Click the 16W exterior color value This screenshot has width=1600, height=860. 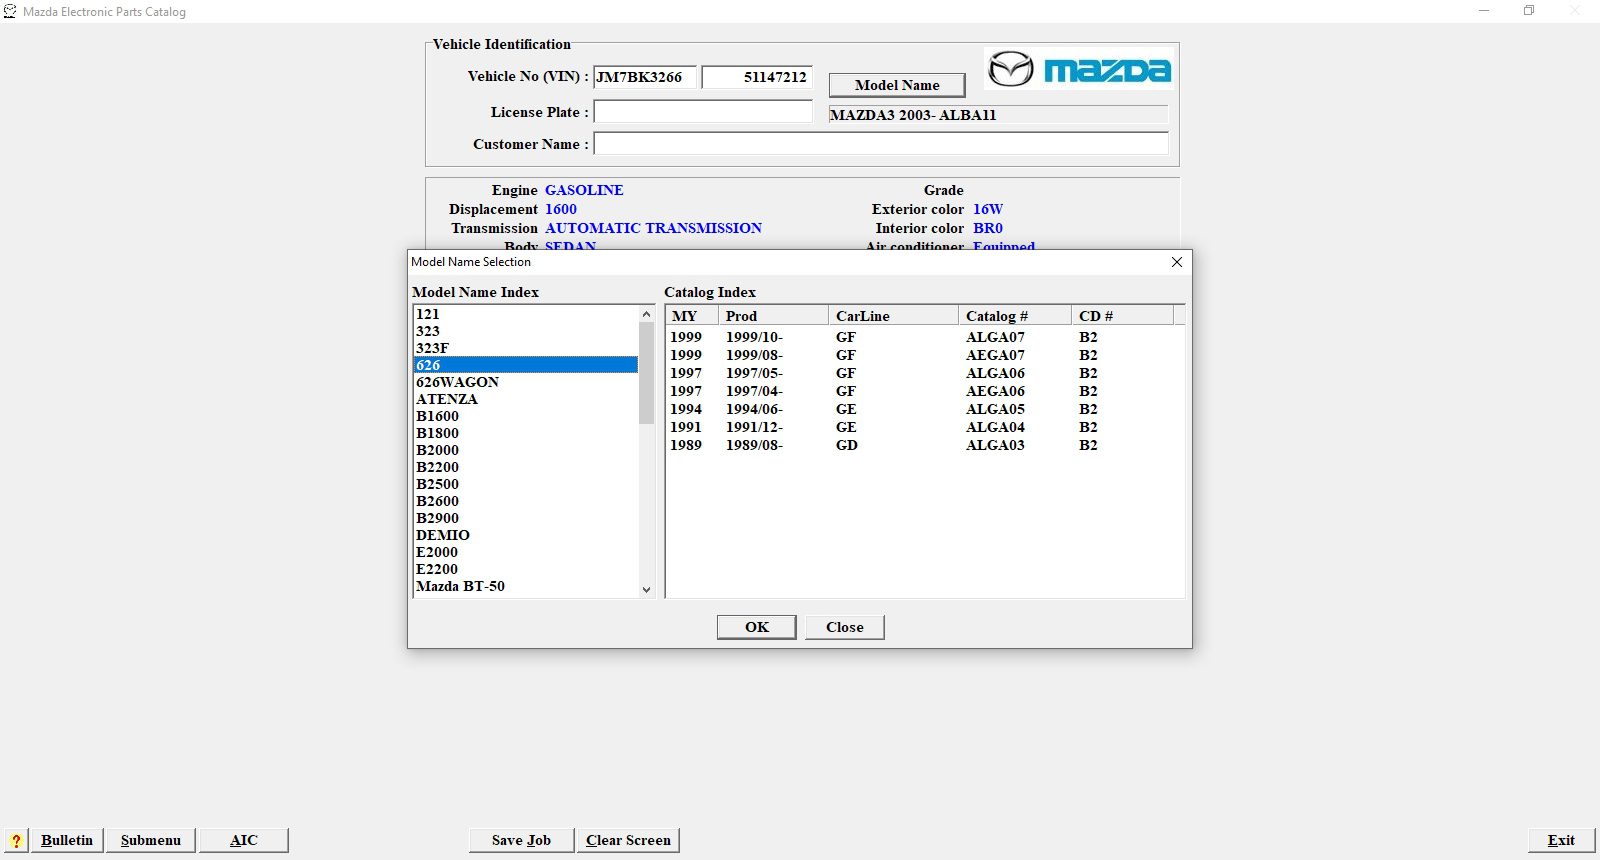pos(988,209)
